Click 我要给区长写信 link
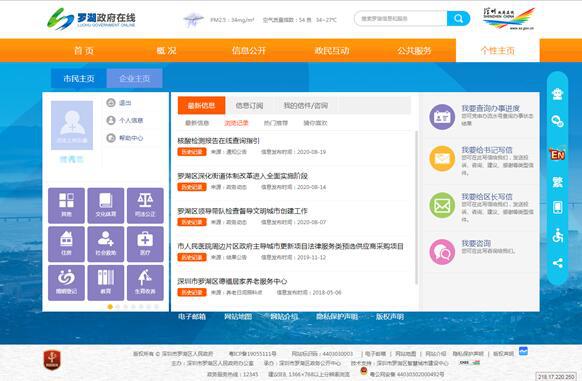Screen dimensions: 582x381 pos(487,197)
